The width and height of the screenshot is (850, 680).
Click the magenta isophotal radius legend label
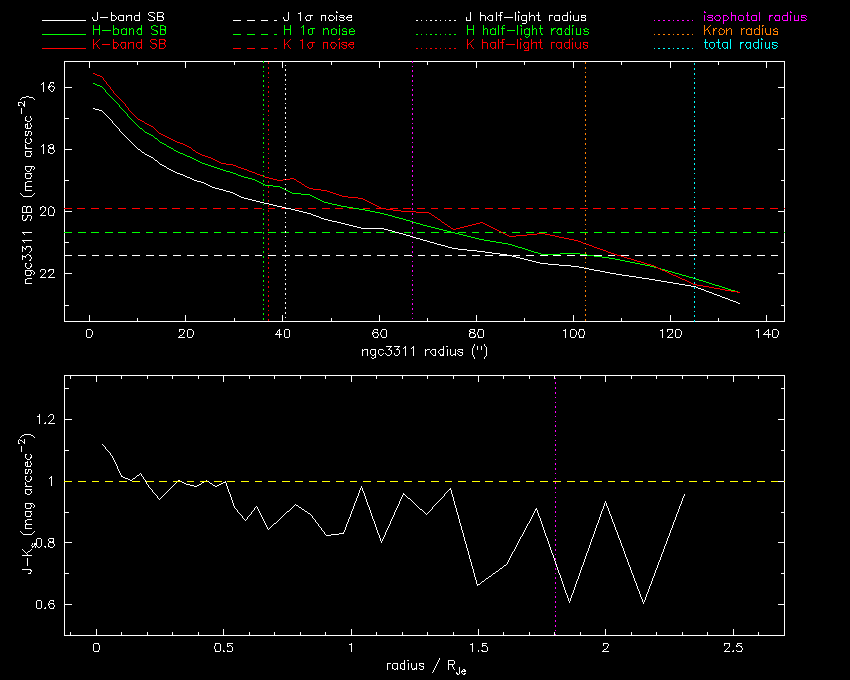754,18
